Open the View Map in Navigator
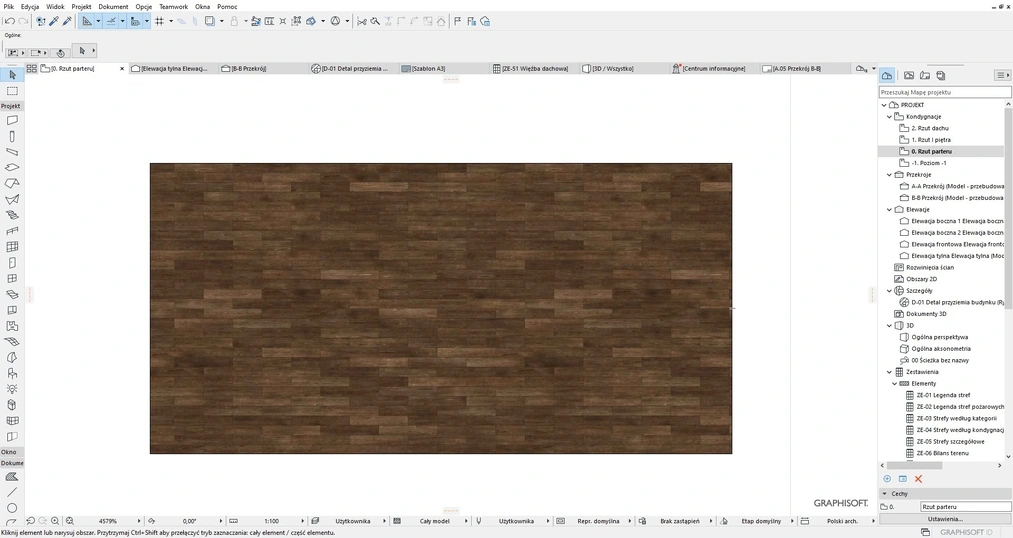 point(909,76)
